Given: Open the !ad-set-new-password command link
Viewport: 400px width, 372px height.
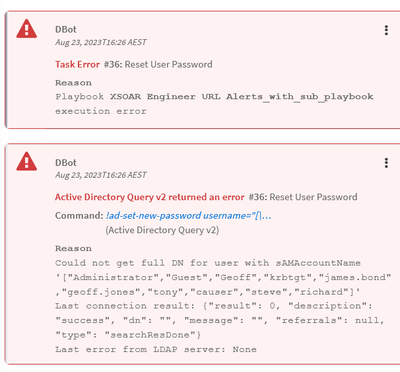Looking at the screenshot, I should point(189,216).
